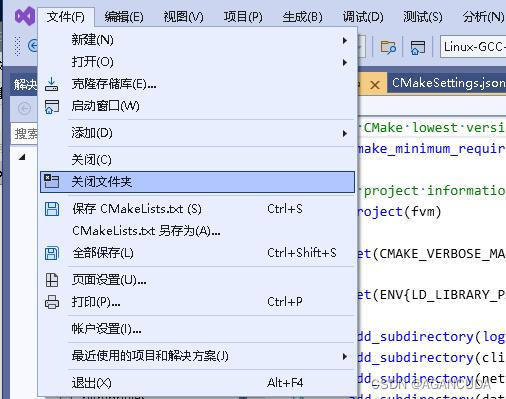Screen dimensions: 506x399
Task: Open 页面设置(U)... menu entry
Action: click(197, 280)
